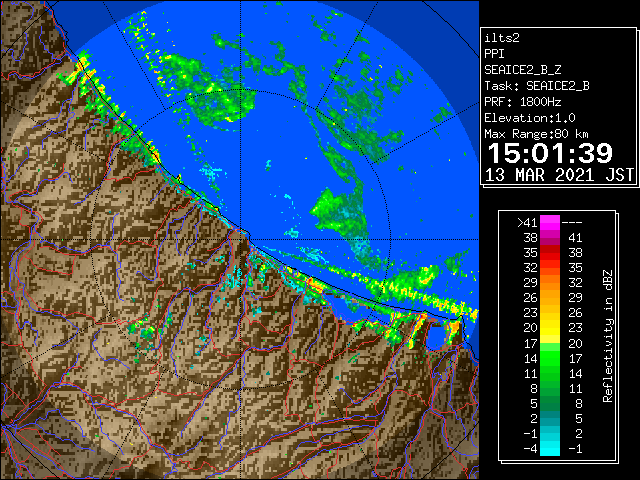Select the 'Task: SEAICE2_B' line
640x480 pixels.
coord(537,86)
